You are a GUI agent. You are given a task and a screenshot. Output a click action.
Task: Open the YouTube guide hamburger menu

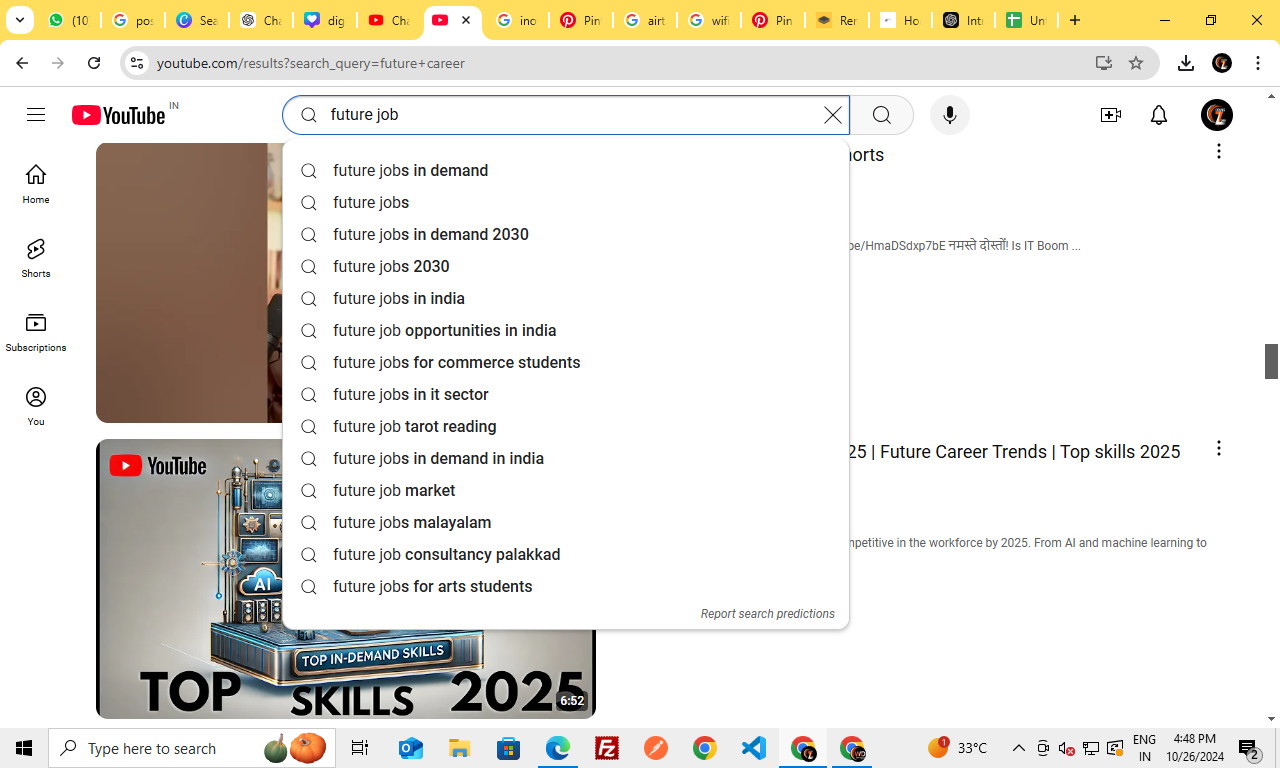[x=36, y=115]
